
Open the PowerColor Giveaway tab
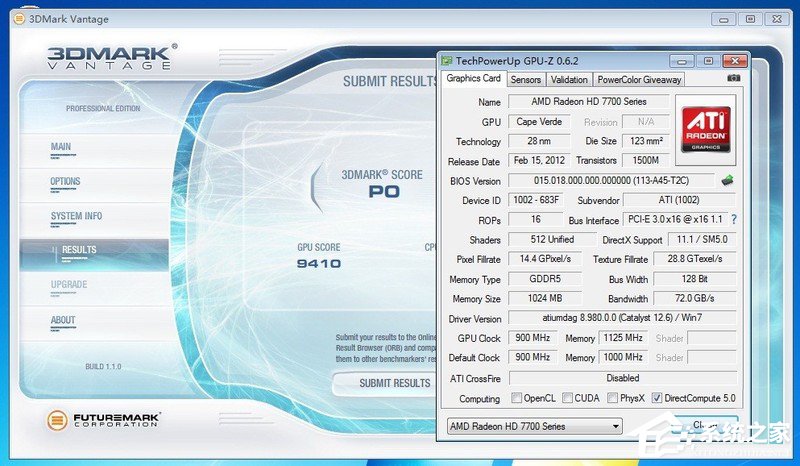pyautogui.click(x=639, y=80)
